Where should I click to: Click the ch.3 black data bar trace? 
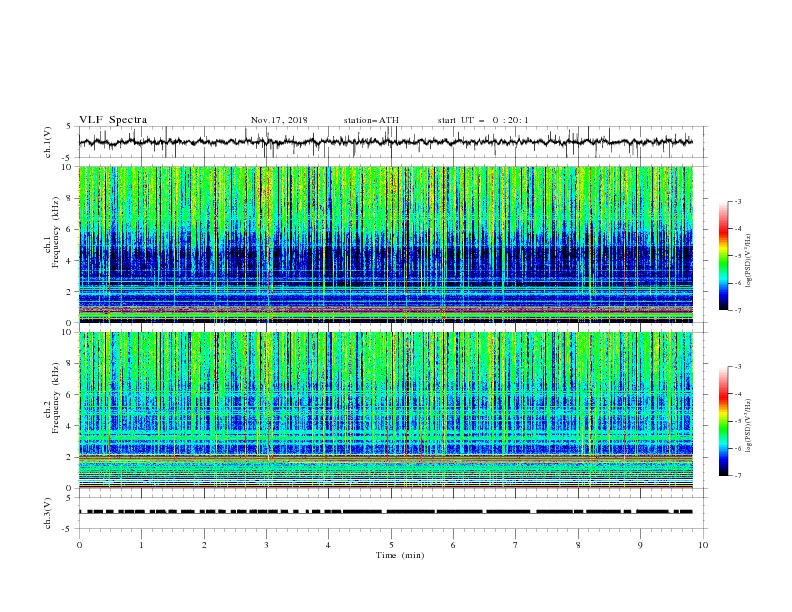click(x=386, y=512)
